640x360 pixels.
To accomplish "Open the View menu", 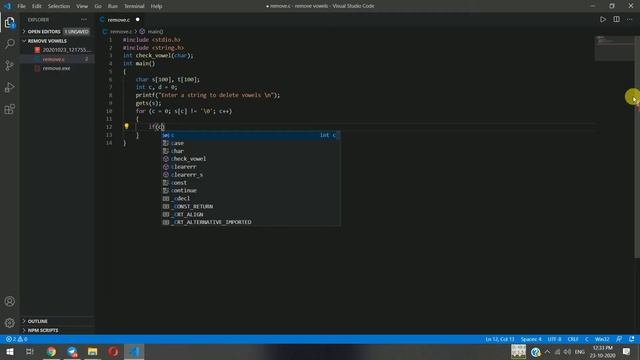I will click(82, 6).
